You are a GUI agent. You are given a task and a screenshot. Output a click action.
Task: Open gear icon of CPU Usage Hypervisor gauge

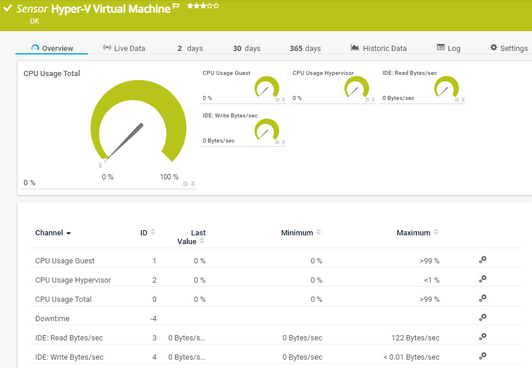point(367,100)
